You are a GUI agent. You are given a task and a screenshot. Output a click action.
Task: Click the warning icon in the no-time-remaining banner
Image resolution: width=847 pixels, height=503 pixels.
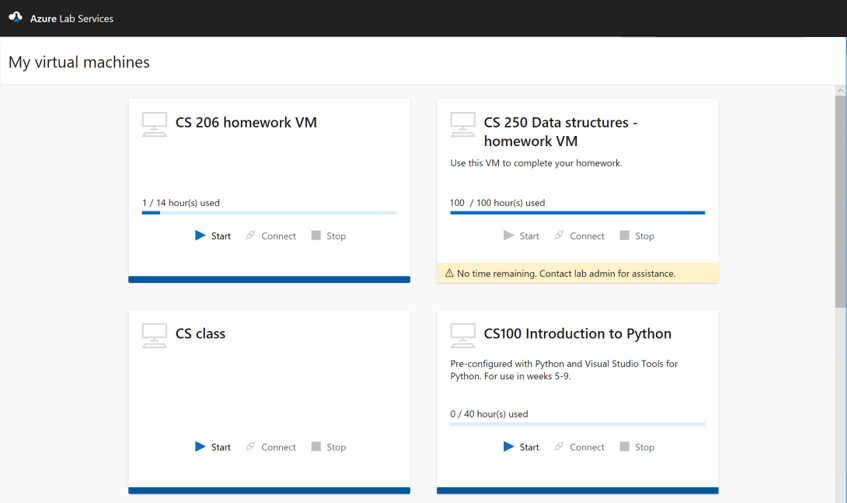pos(449,273)
